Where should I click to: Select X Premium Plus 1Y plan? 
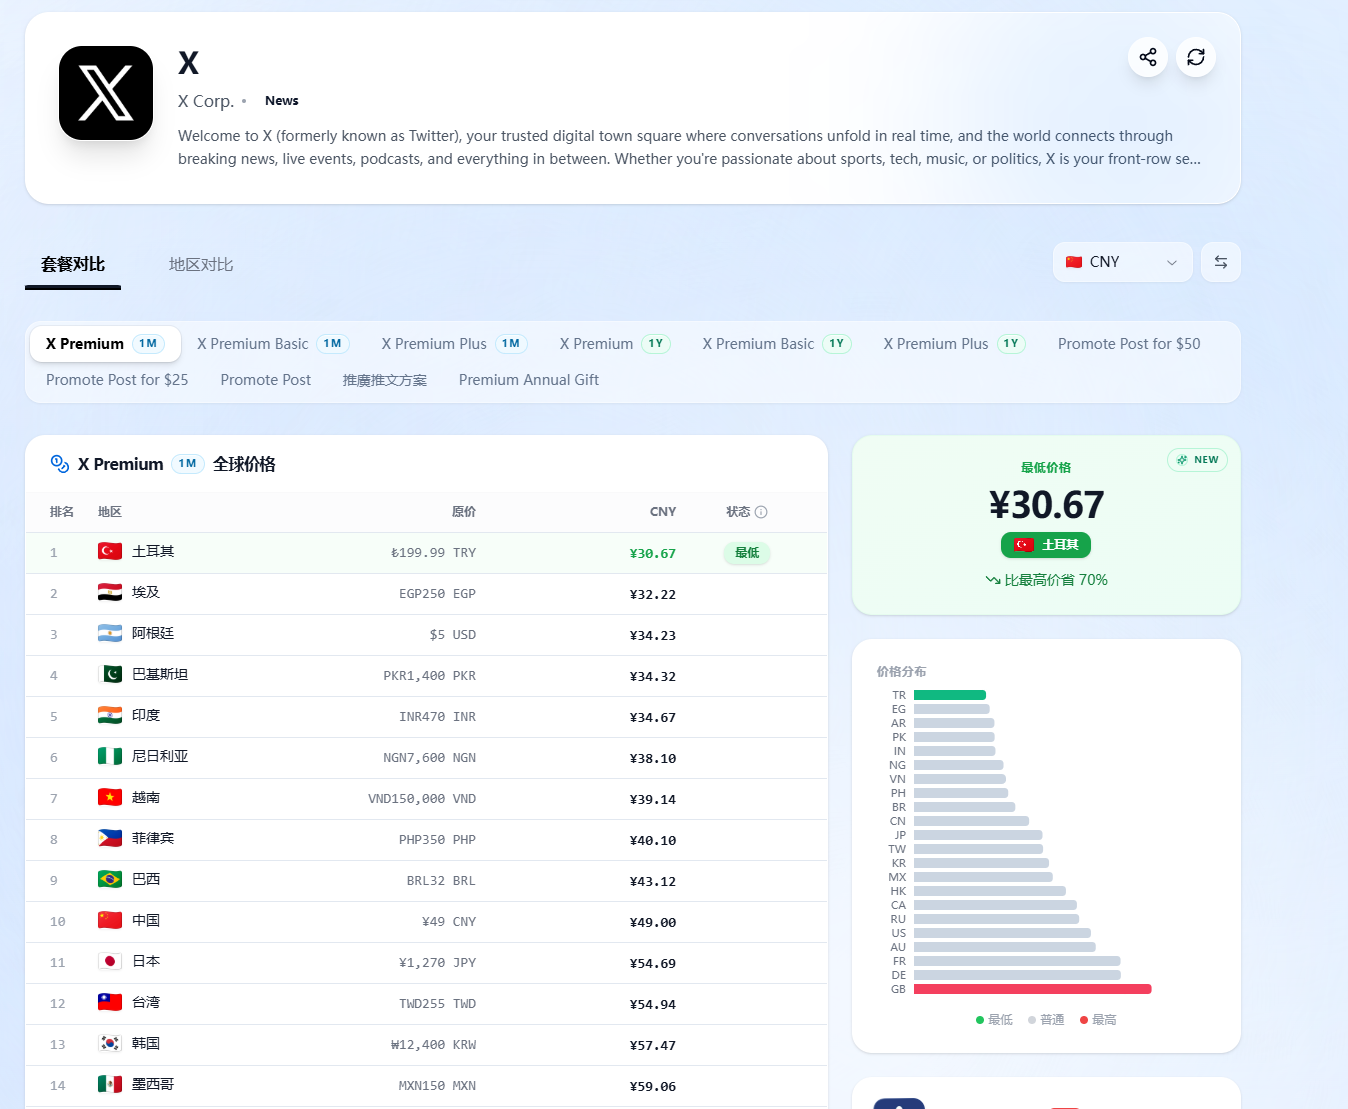[x=953, y=344]
